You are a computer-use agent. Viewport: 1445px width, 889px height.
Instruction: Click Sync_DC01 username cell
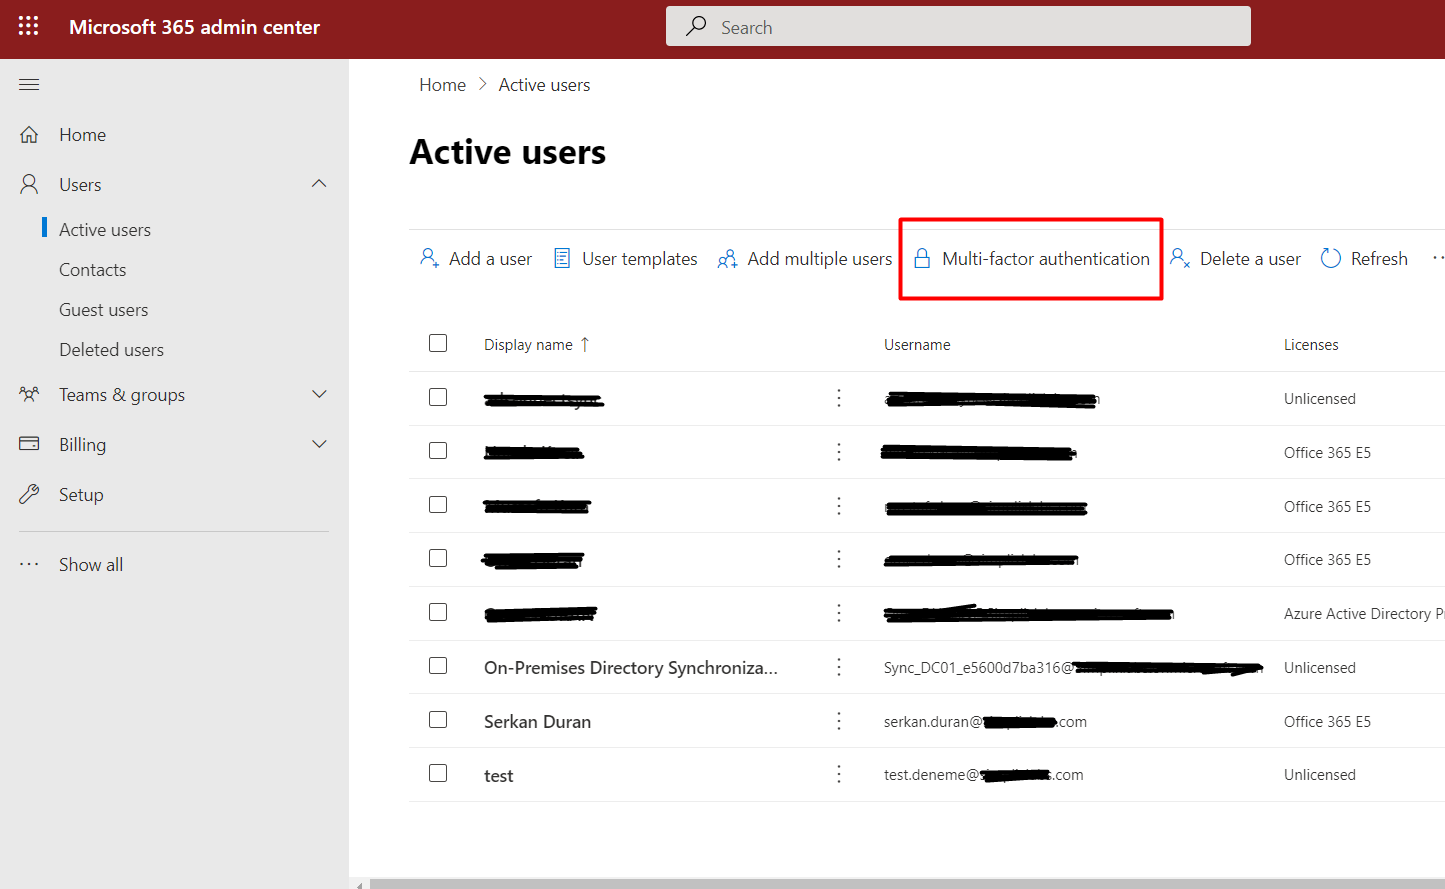pos(1073,667)
